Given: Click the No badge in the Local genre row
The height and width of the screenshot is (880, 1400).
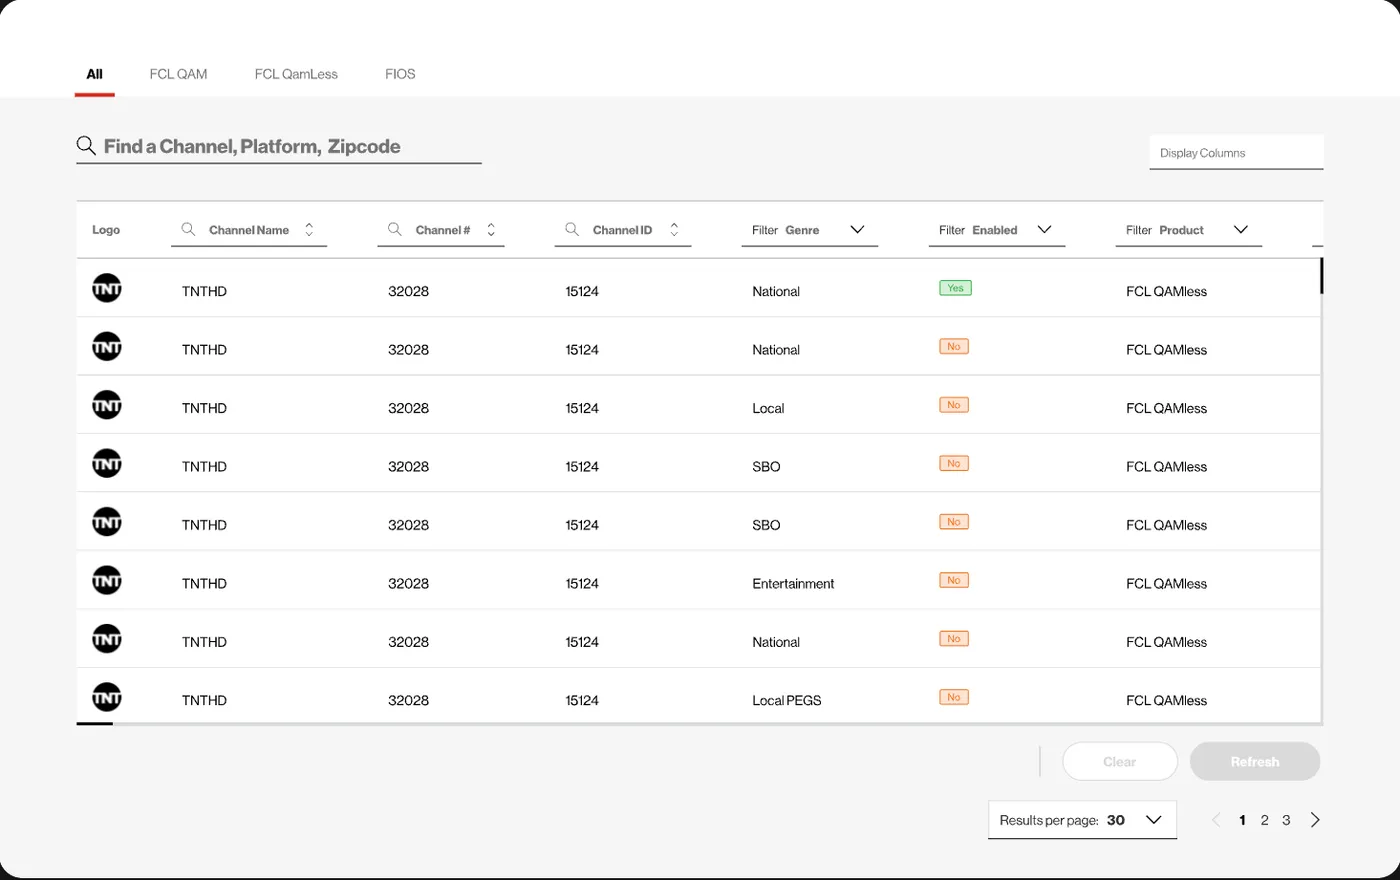Looking at the screenshot, I should pyautogui.click(x=954, y=405).
